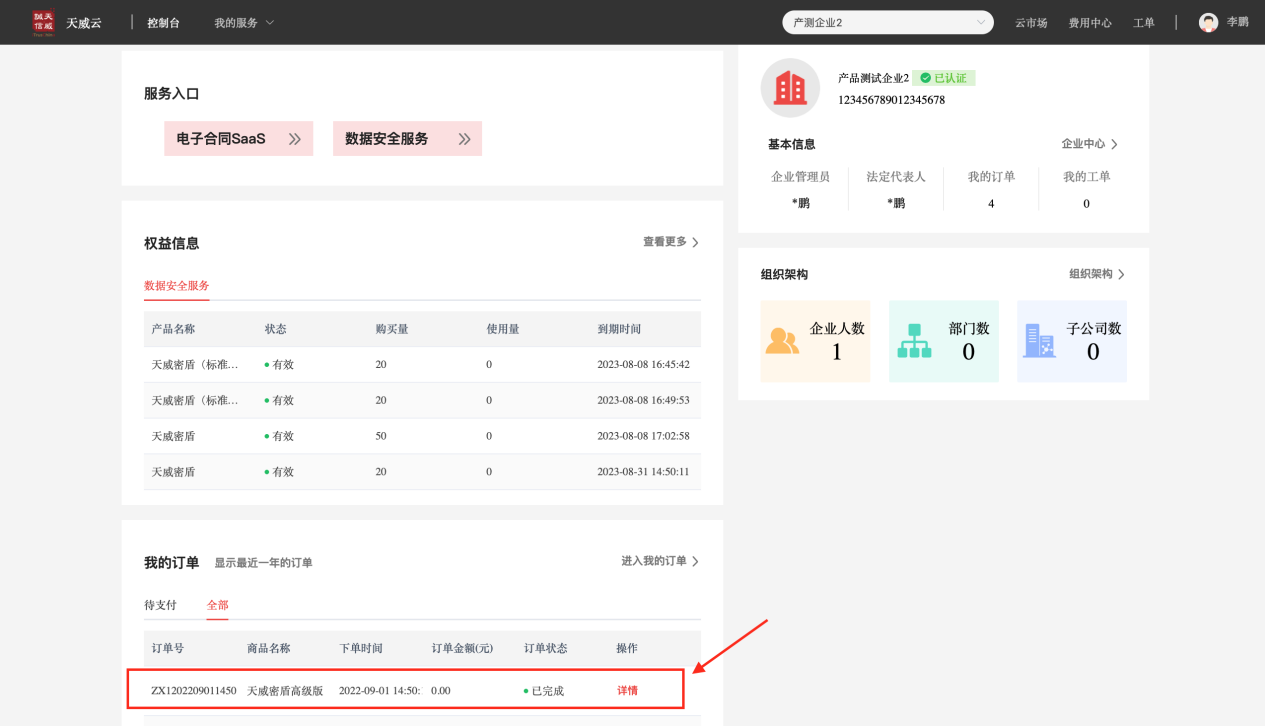Click order time 2022-09-01 14:50

[x=379, y=690]
